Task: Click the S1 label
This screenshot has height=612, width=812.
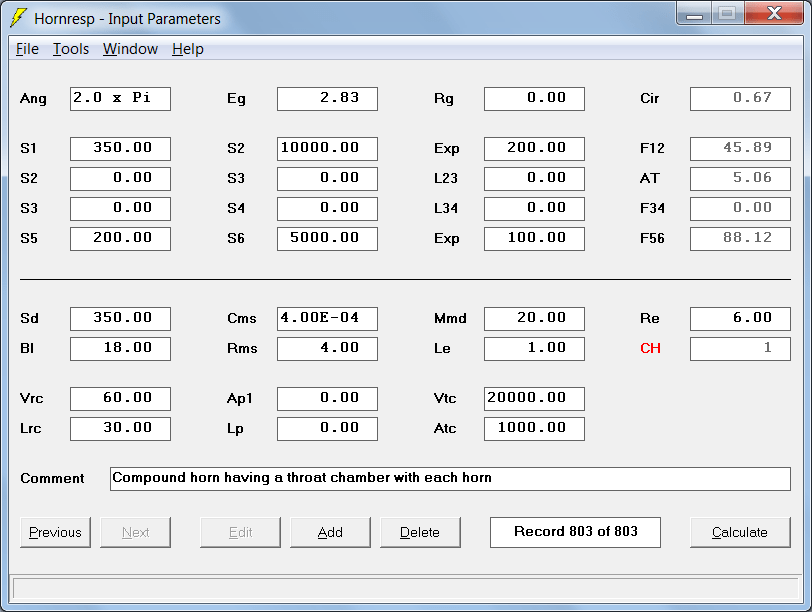Action: point(28,149)
